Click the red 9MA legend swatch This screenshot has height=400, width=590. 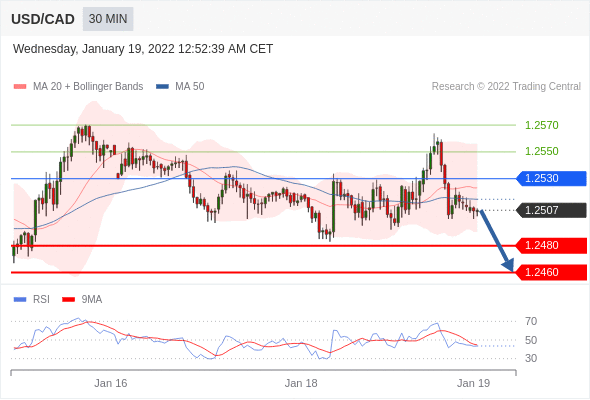[68, 300]
